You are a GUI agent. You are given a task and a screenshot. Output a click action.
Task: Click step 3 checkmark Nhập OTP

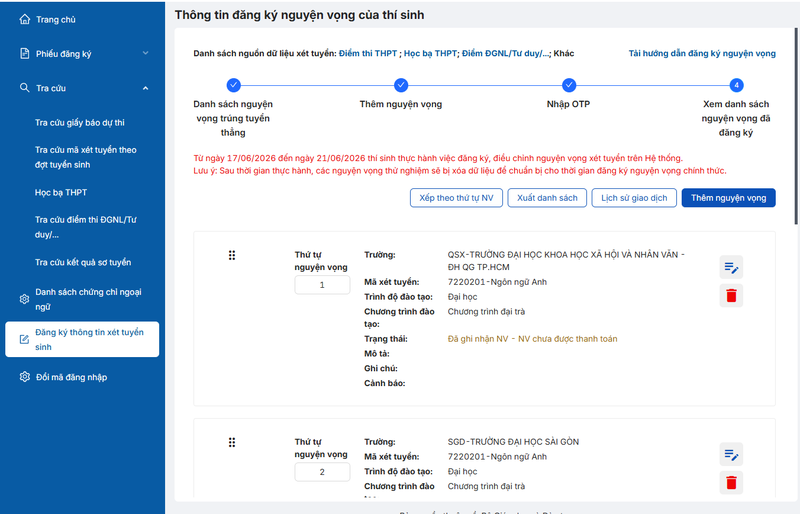(x=569, y=85)
